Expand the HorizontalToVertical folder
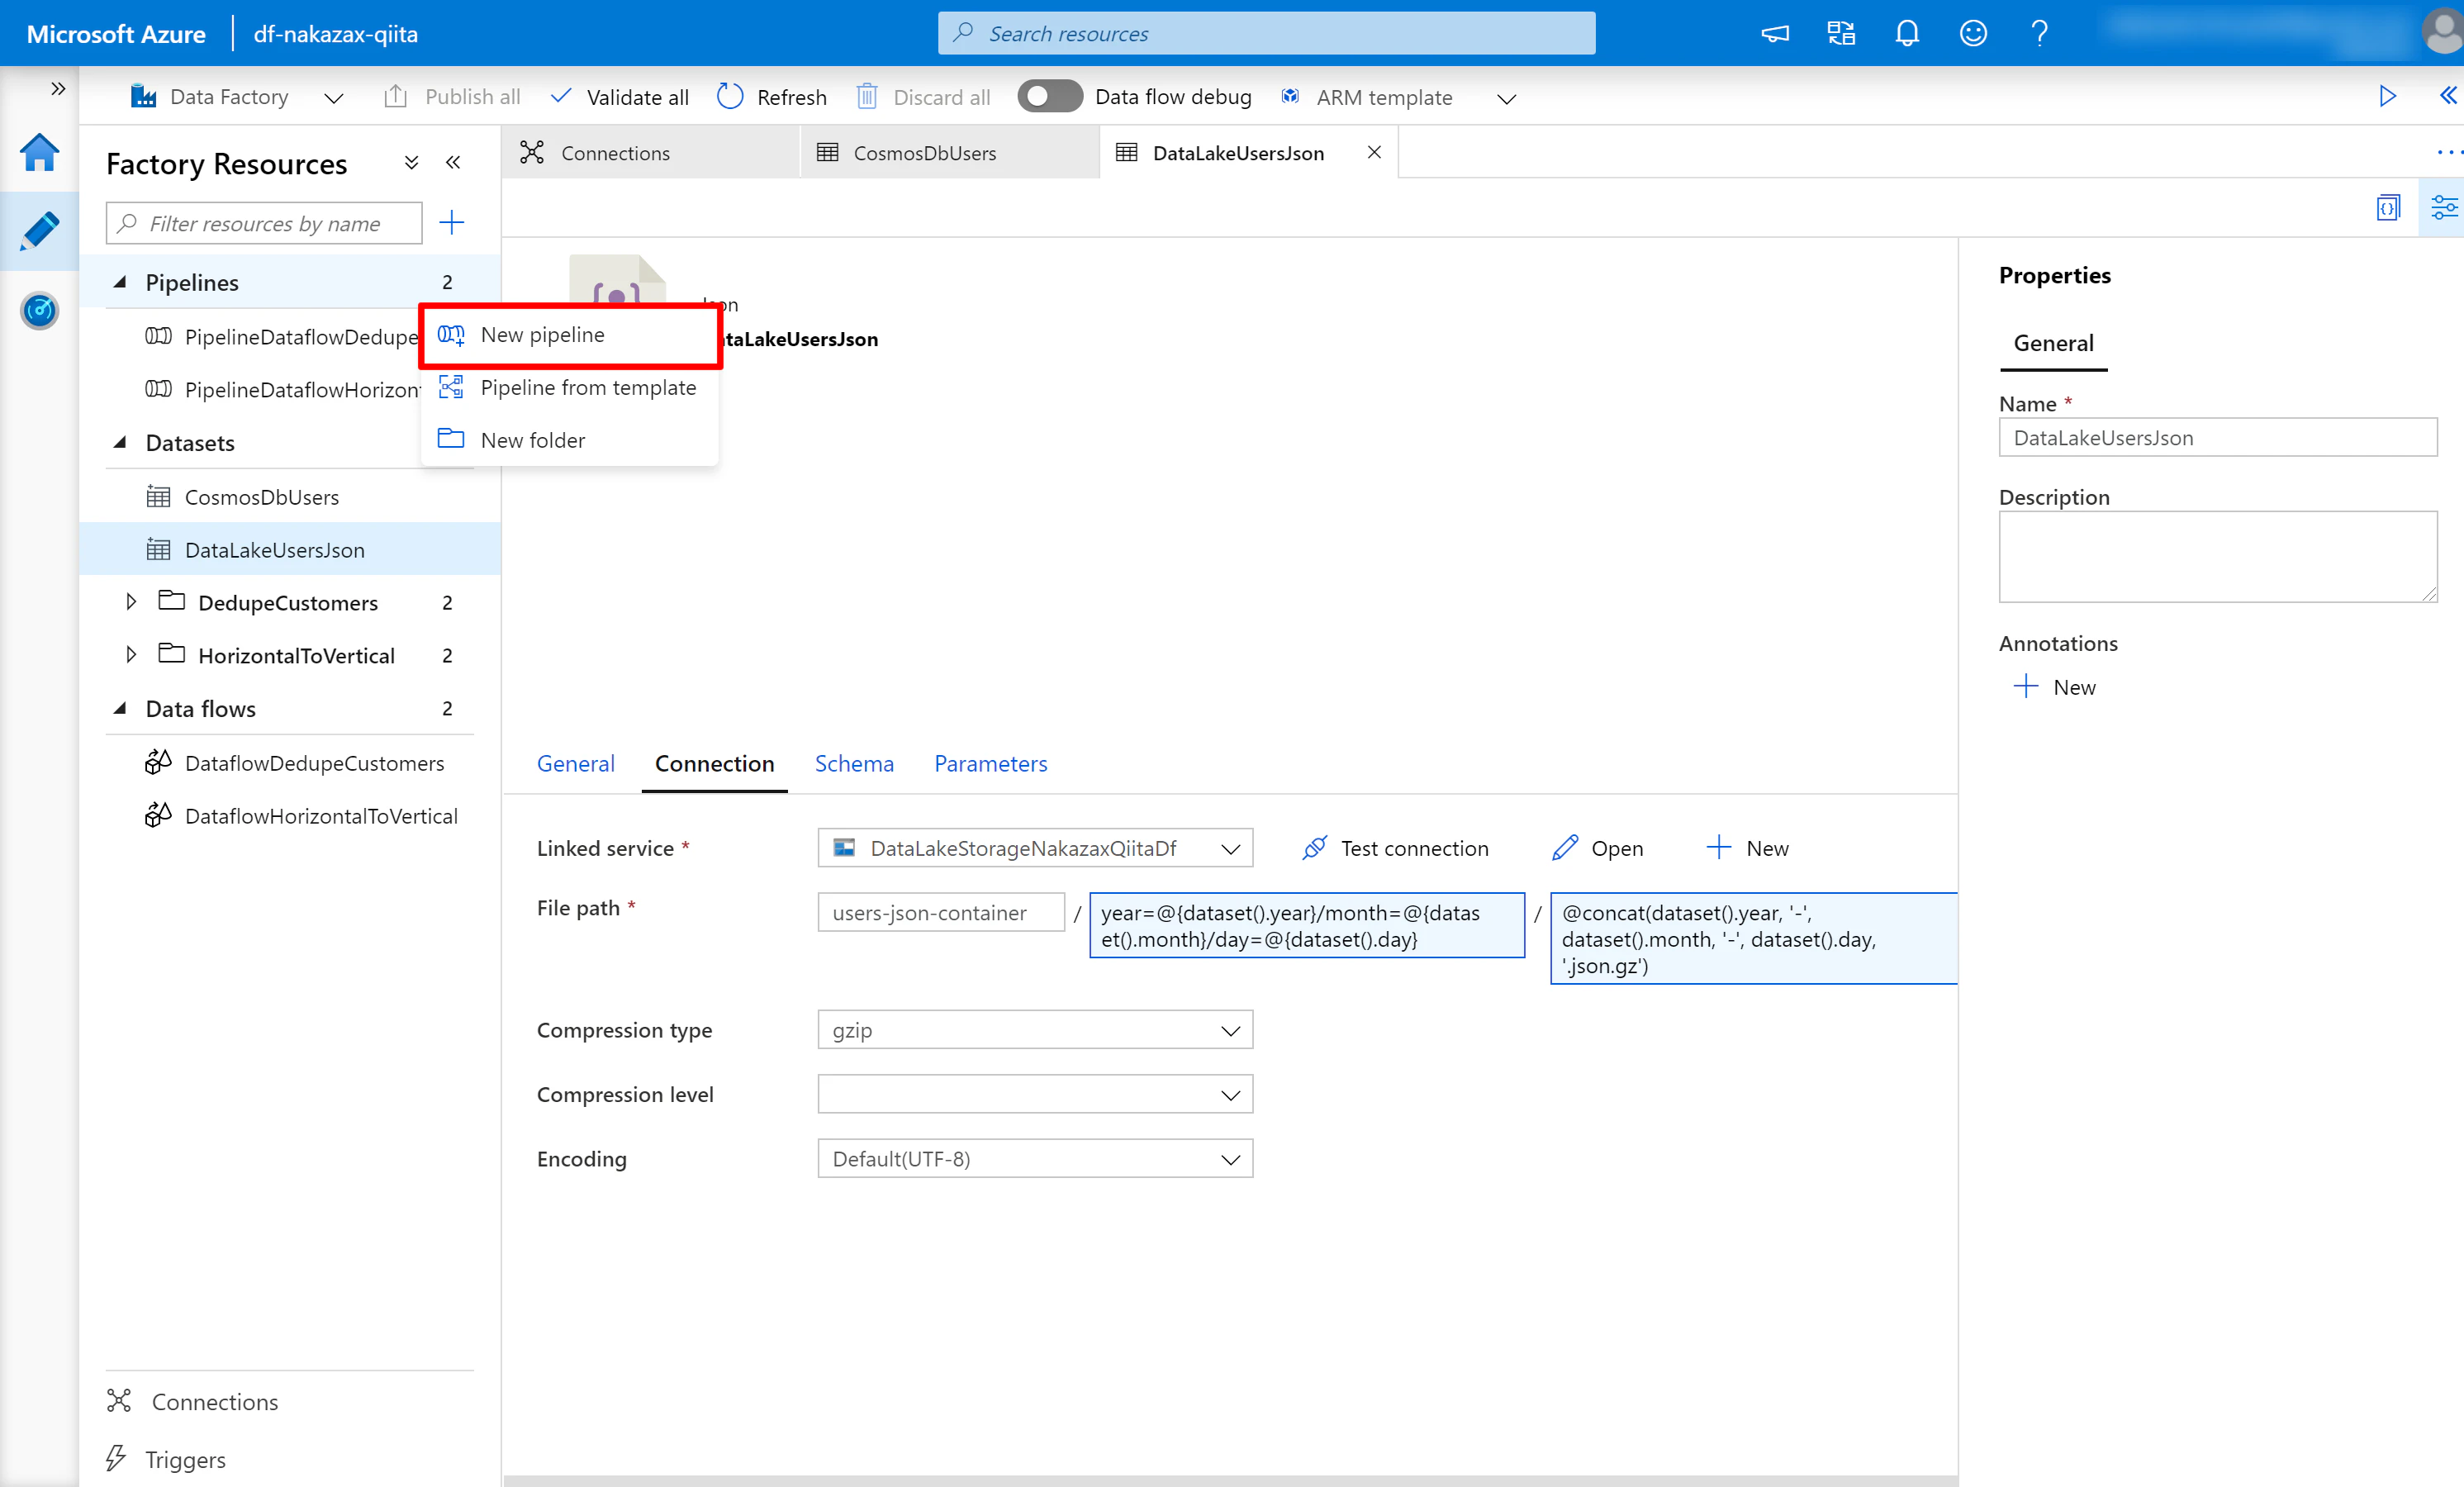The width and height of the screenshot is (2464, 1487). [131, 655]
